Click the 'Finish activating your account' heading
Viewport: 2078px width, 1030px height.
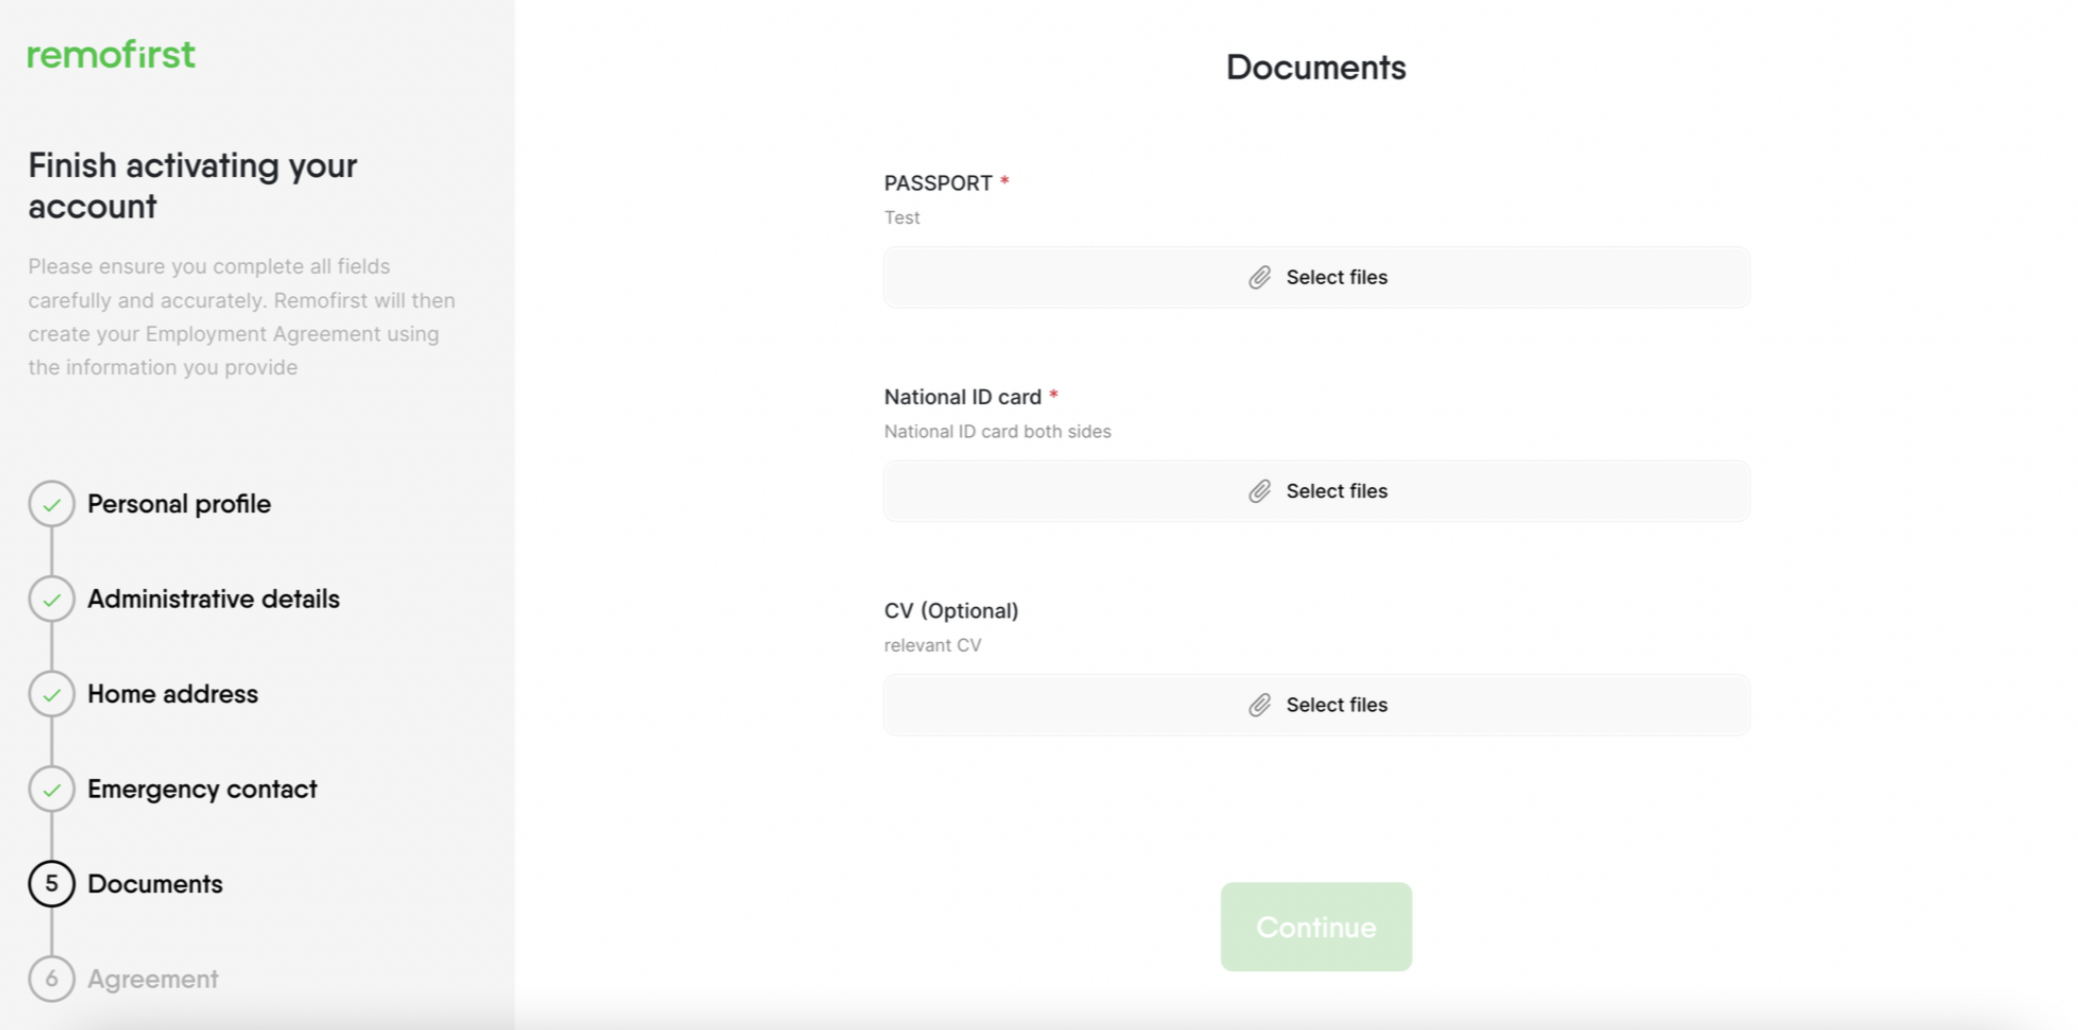(x=192, y=185)
